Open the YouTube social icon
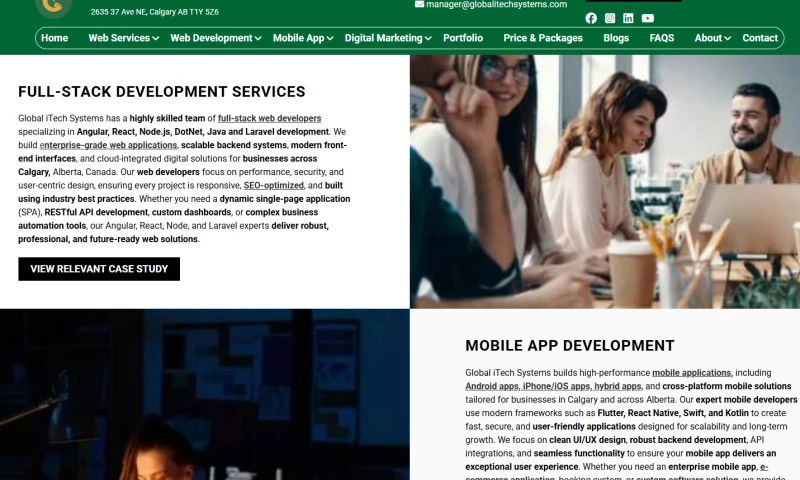Image resolution: width=800 pixels, height=480 pixels. pyautogui.click(x=647, y=18)
